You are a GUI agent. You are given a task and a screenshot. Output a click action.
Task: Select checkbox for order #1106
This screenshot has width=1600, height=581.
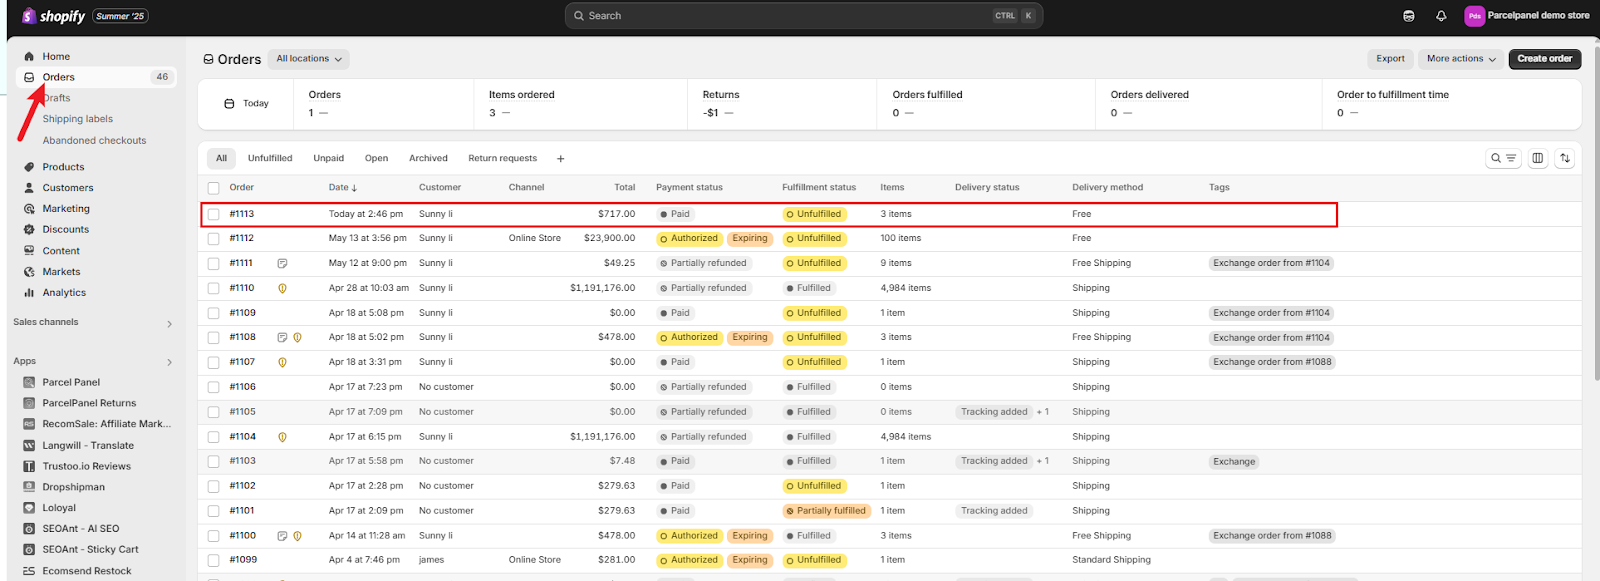(213, 387)
